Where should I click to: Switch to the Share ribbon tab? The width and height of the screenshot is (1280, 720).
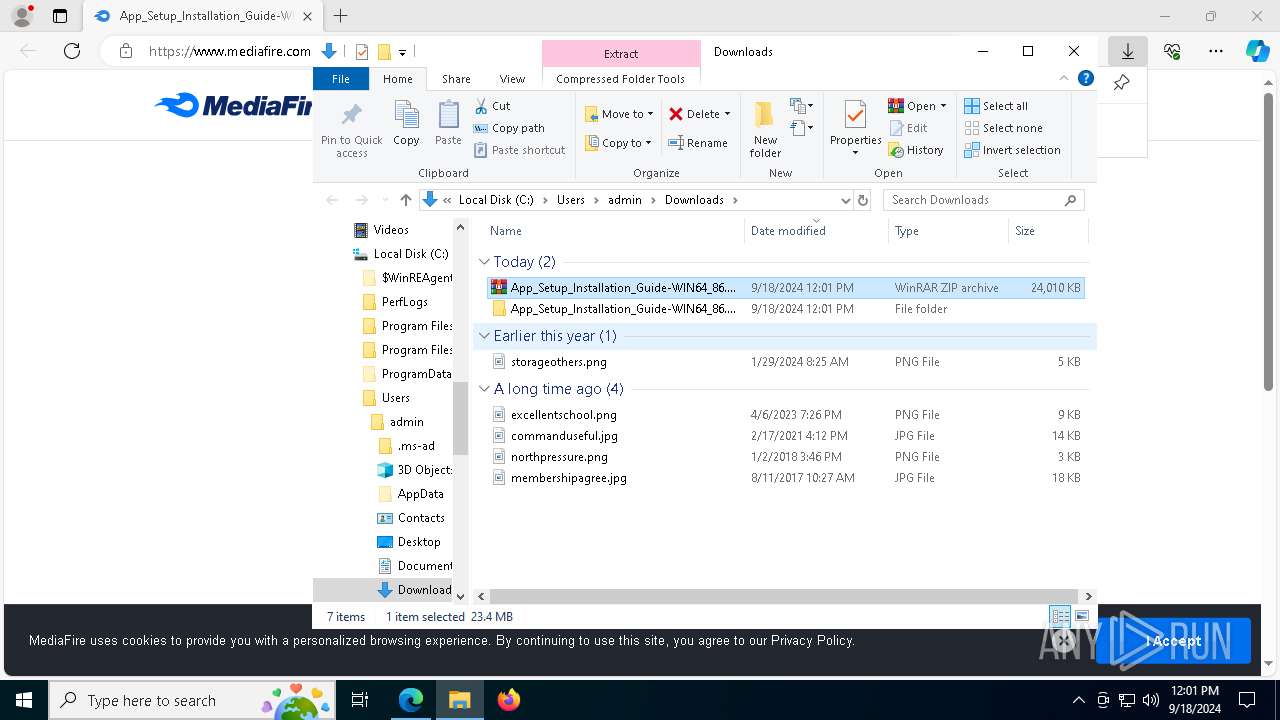tap(456, 79)
